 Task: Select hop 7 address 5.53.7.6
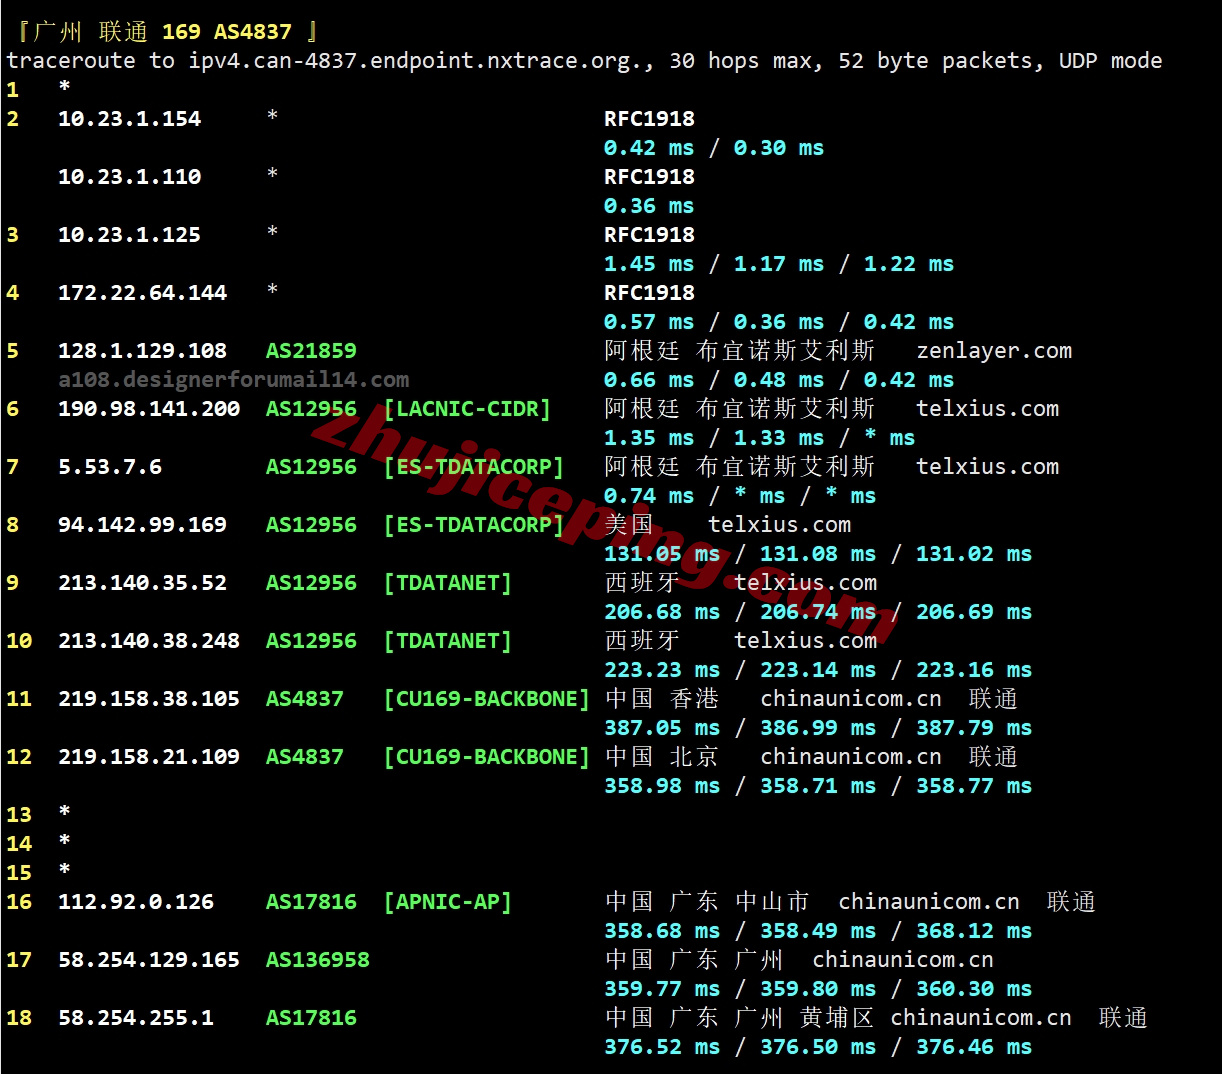pos(110,467)
